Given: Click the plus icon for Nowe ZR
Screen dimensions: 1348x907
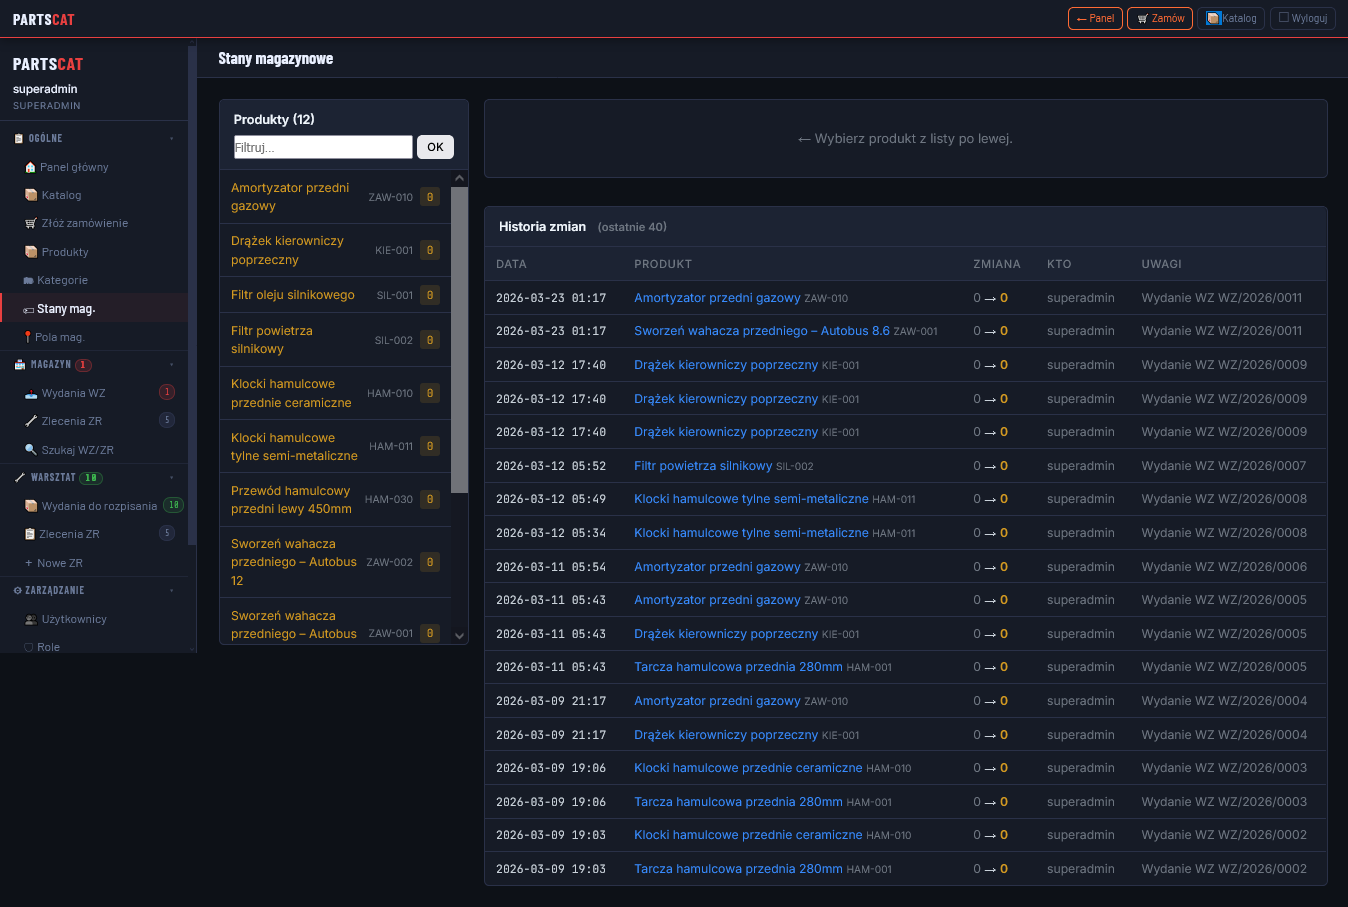Looking at the screenshot, I should [29, 563].
